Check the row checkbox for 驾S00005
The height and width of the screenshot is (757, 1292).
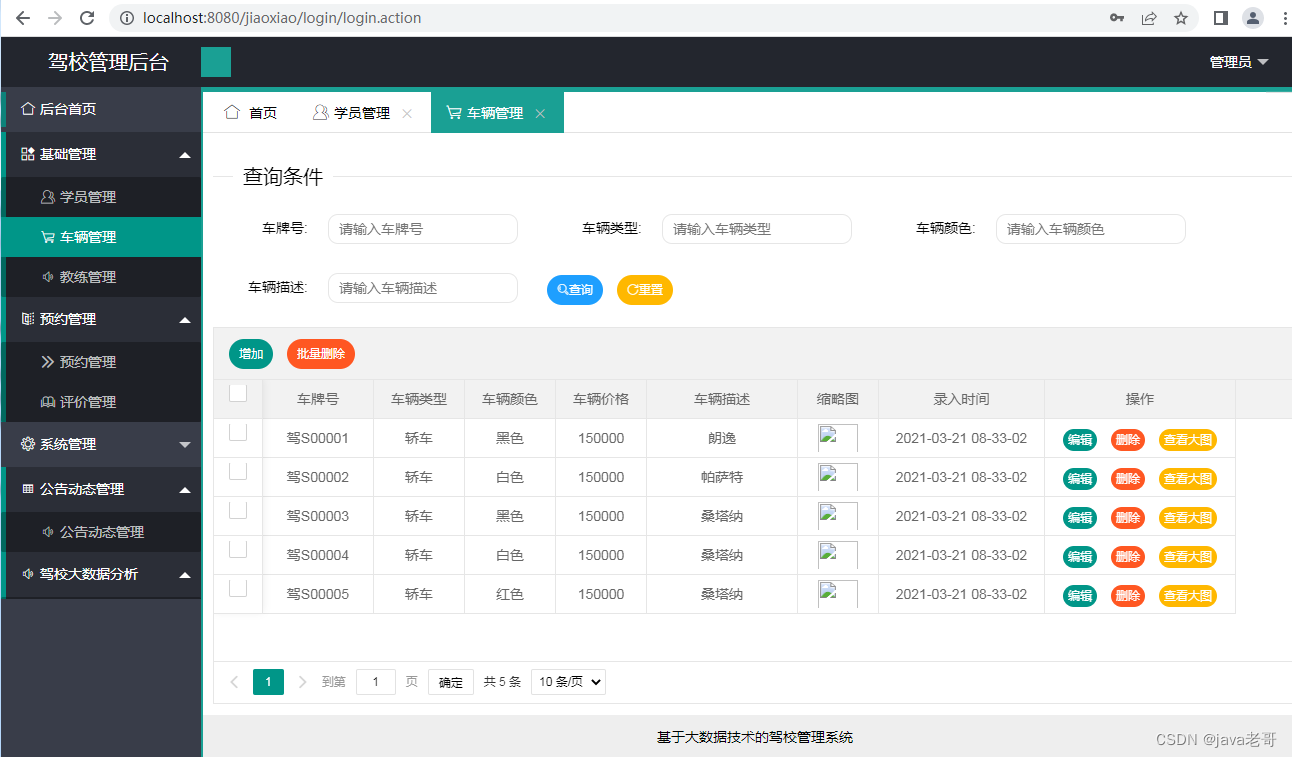pyautogui.click(x=238, y=587)
